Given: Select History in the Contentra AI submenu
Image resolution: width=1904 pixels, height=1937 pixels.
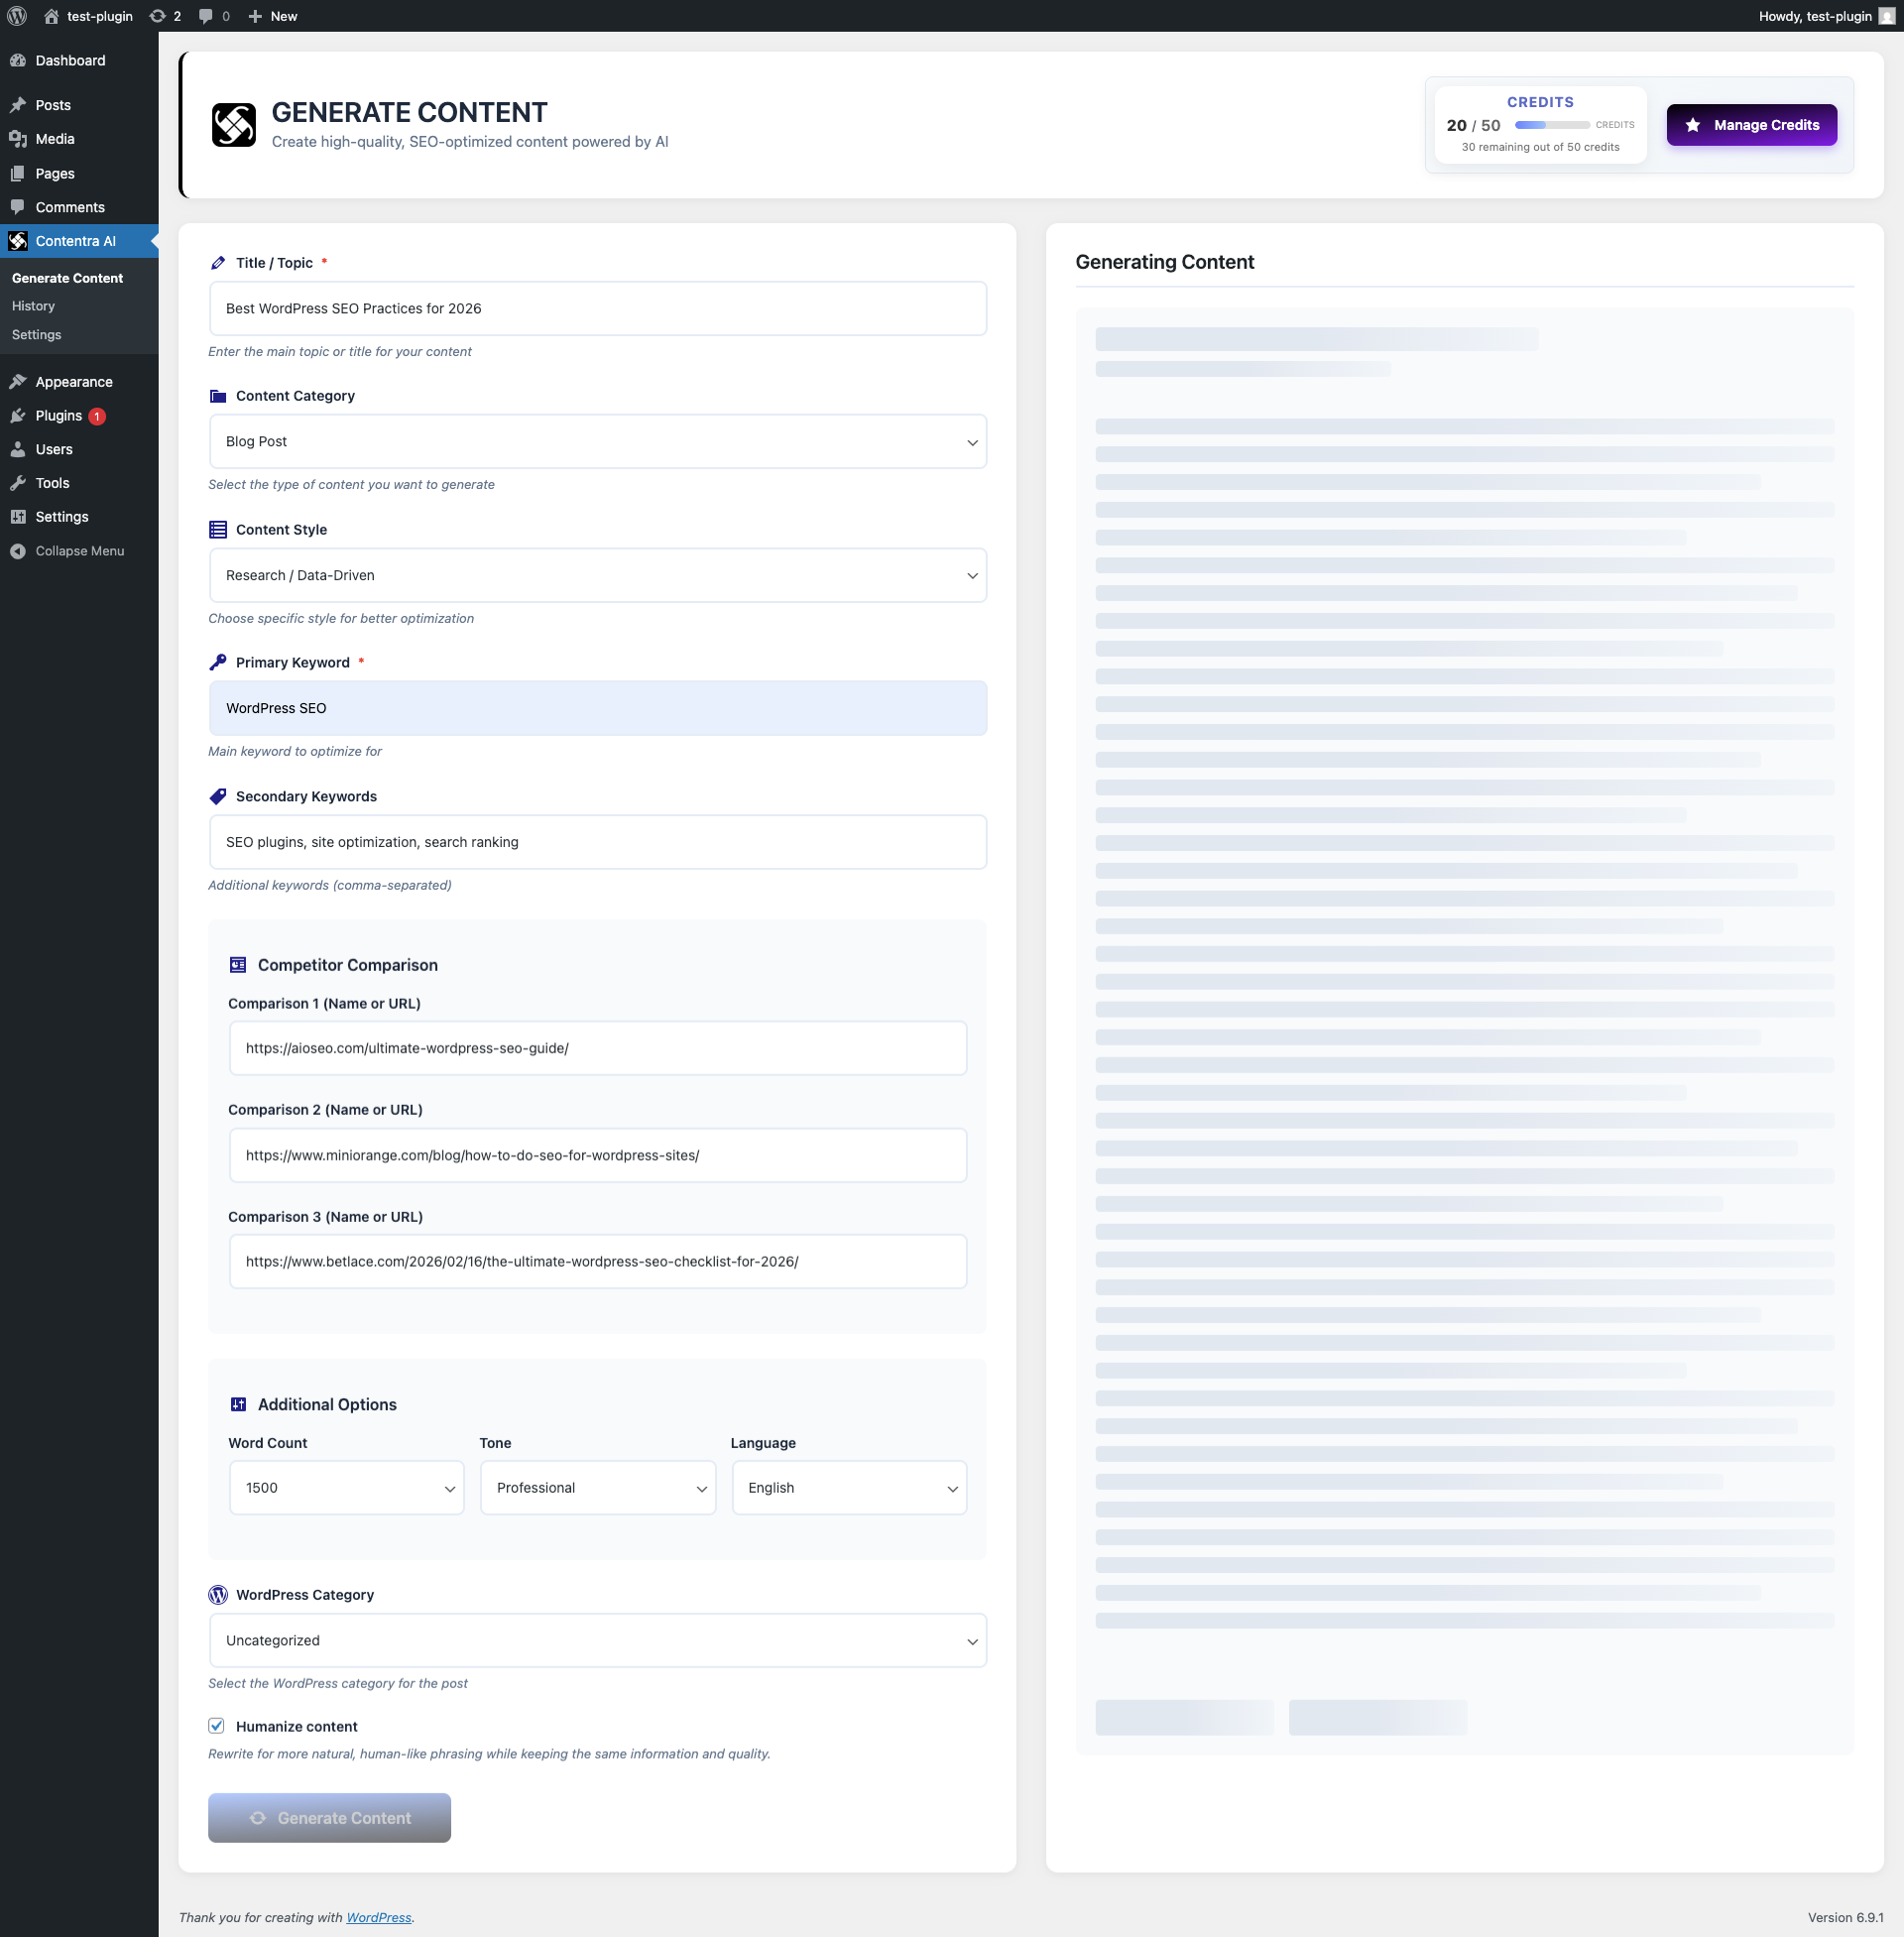Looking at the screenshot, I should 33,306.
